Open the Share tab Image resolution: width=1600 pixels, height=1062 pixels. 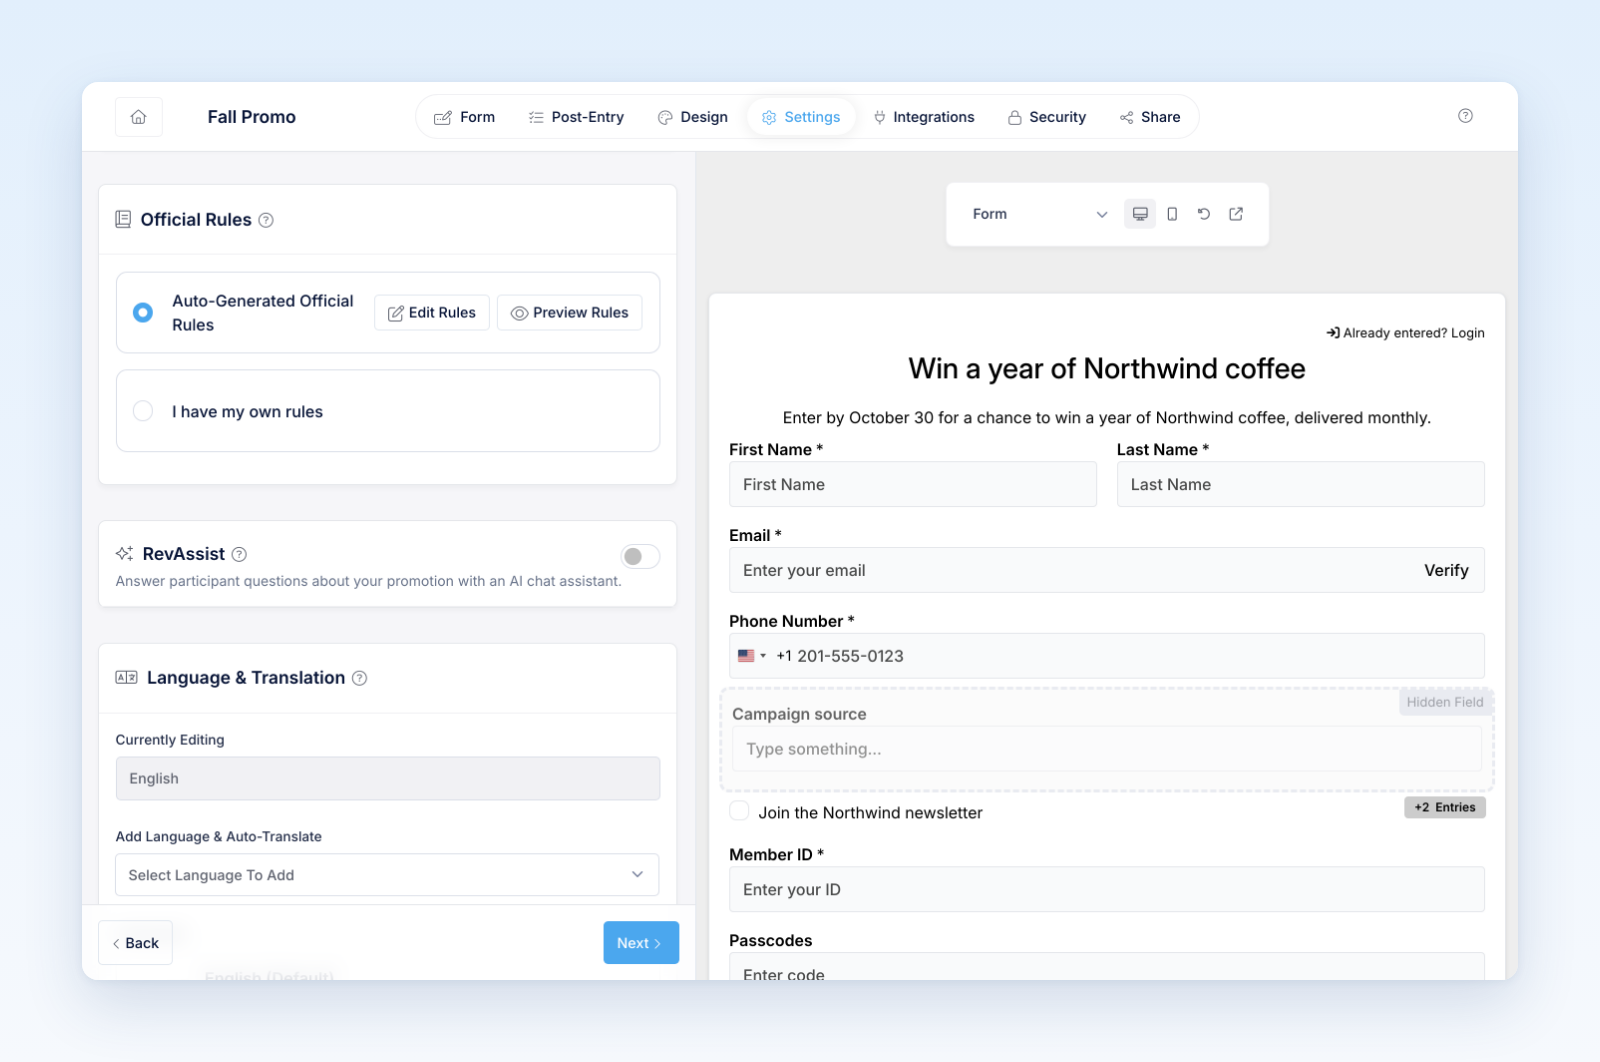[x=1150, y=117]
